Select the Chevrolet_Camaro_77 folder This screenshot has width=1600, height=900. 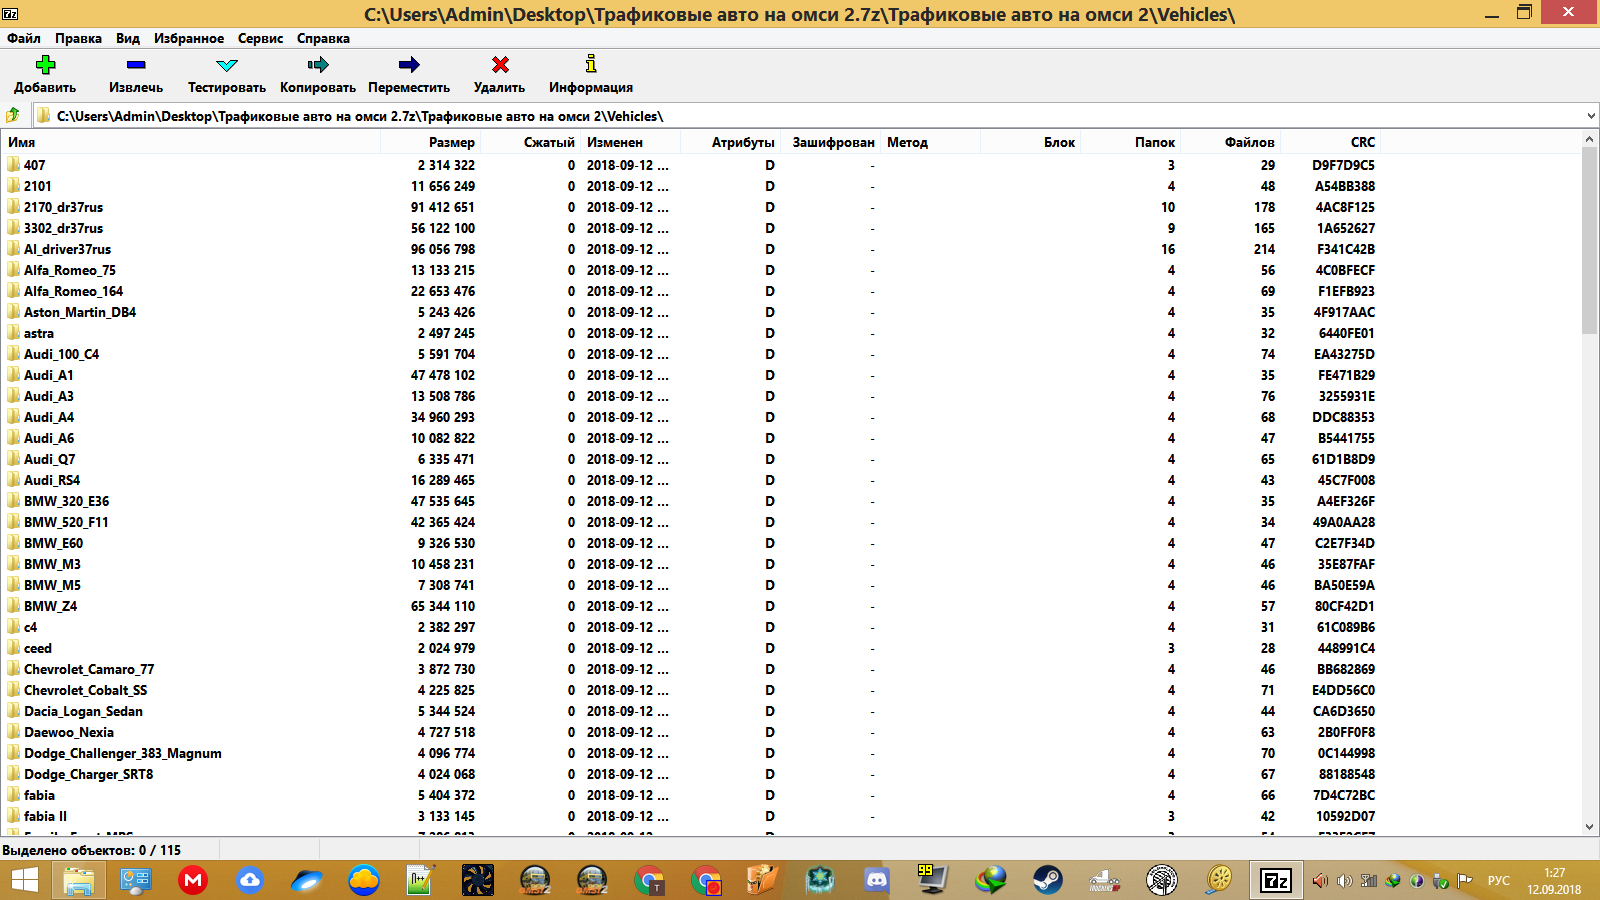pyautogui.click(x=89, y=669)
